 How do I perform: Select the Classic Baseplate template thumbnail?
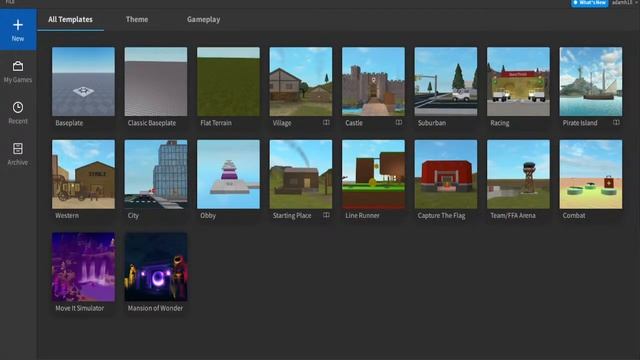pyautogui.click(x=156, y=82)
